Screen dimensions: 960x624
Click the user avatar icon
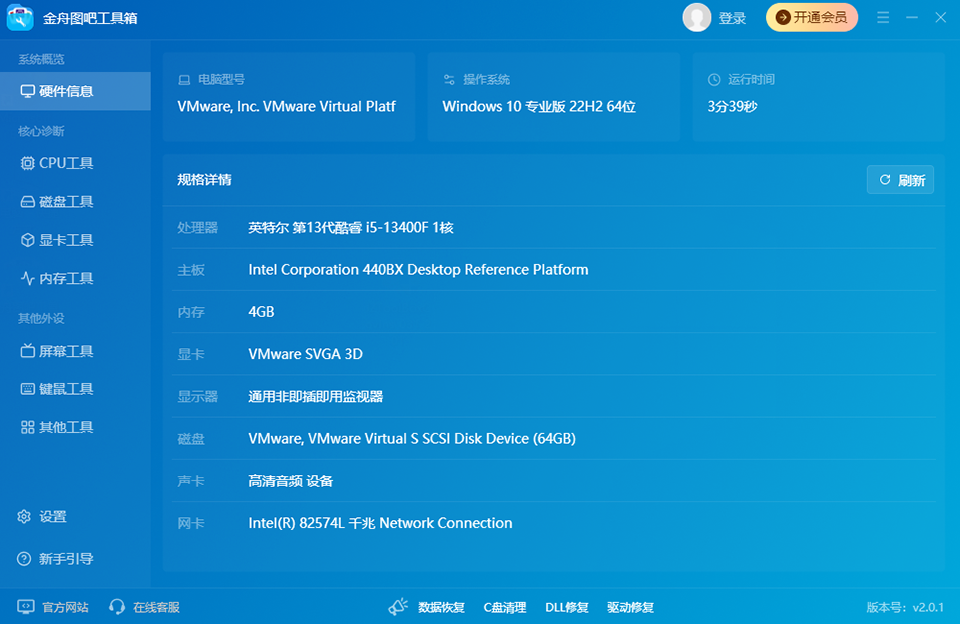point(697,17)
